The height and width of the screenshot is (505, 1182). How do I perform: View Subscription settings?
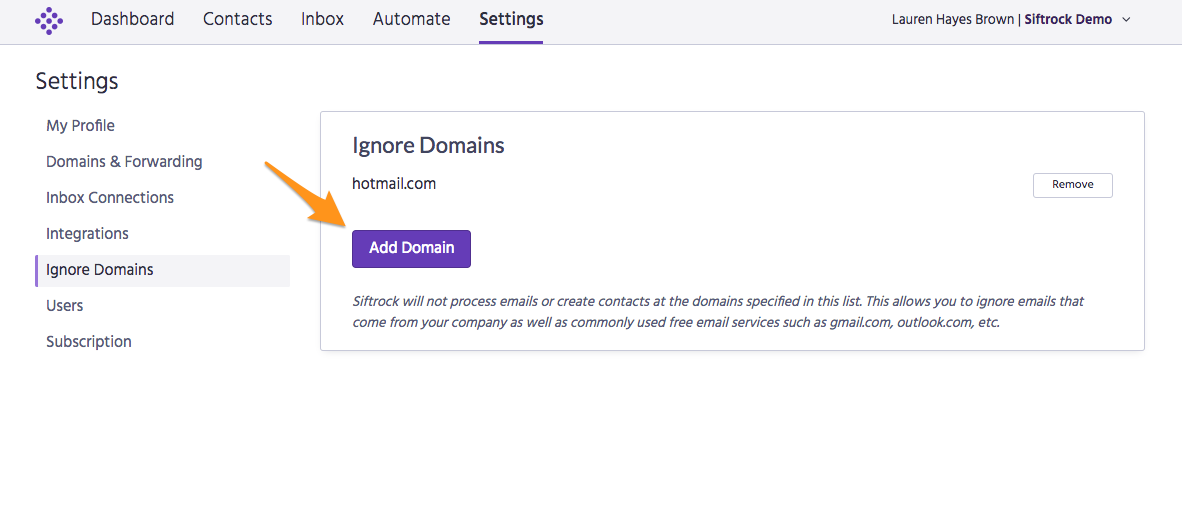[x=89, y=341]
